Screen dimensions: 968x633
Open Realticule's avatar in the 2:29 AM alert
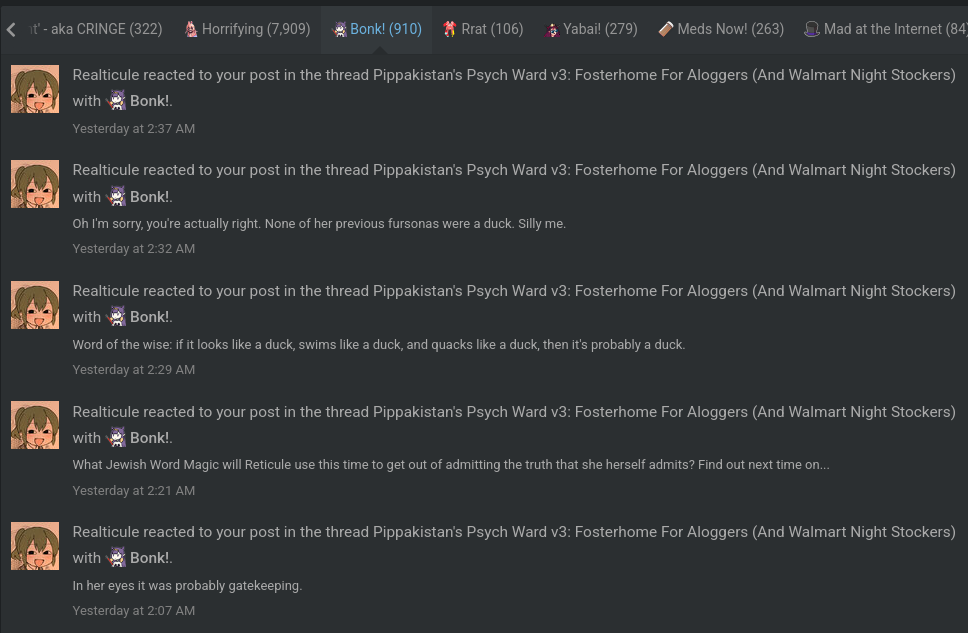(x=35, y=305)
